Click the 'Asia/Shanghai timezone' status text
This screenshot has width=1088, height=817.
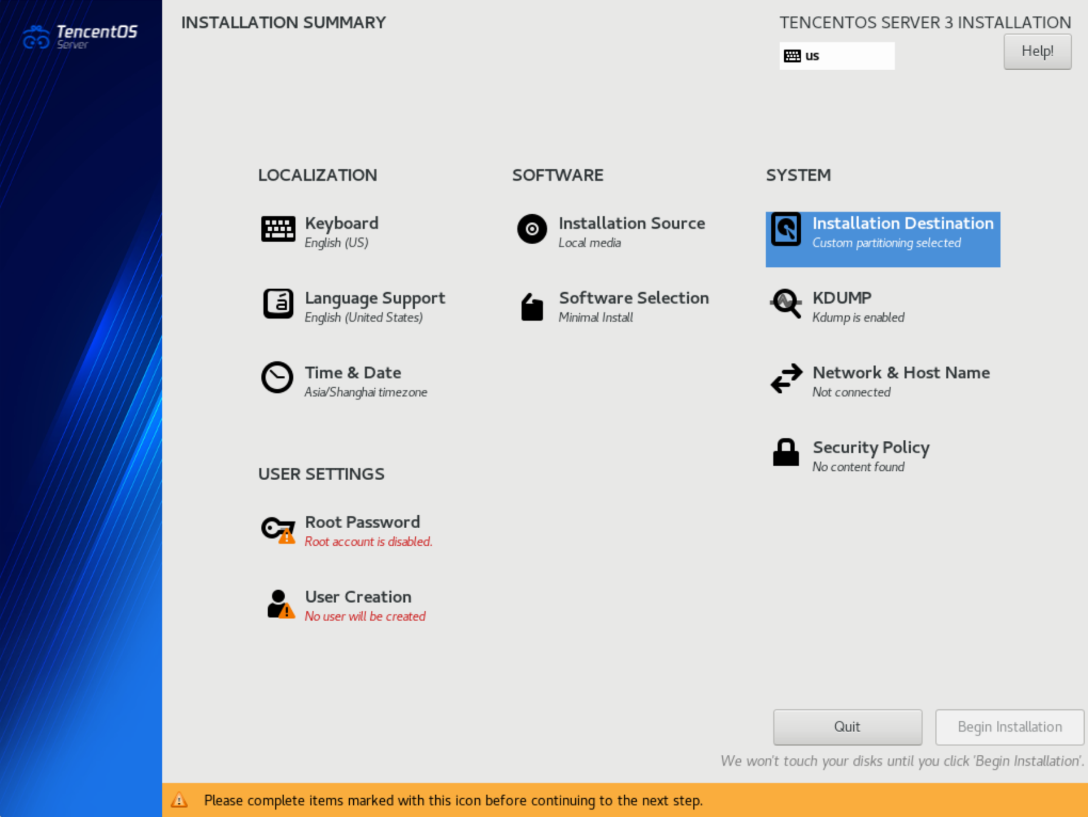pos(366,392)
